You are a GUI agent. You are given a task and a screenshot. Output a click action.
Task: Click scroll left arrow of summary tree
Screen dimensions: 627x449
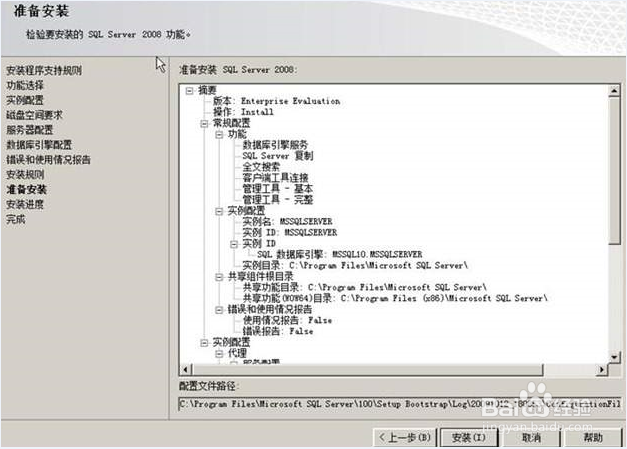coord(185,369)
